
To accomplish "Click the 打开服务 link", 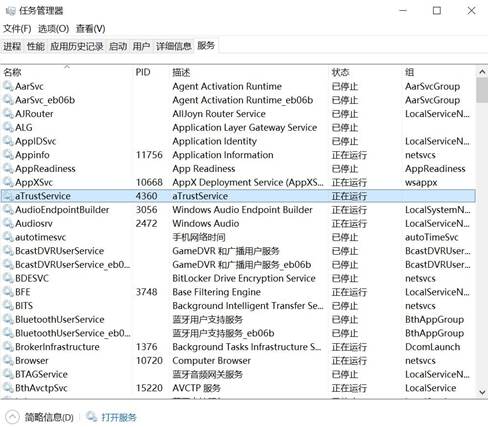I will pos(119,417).
